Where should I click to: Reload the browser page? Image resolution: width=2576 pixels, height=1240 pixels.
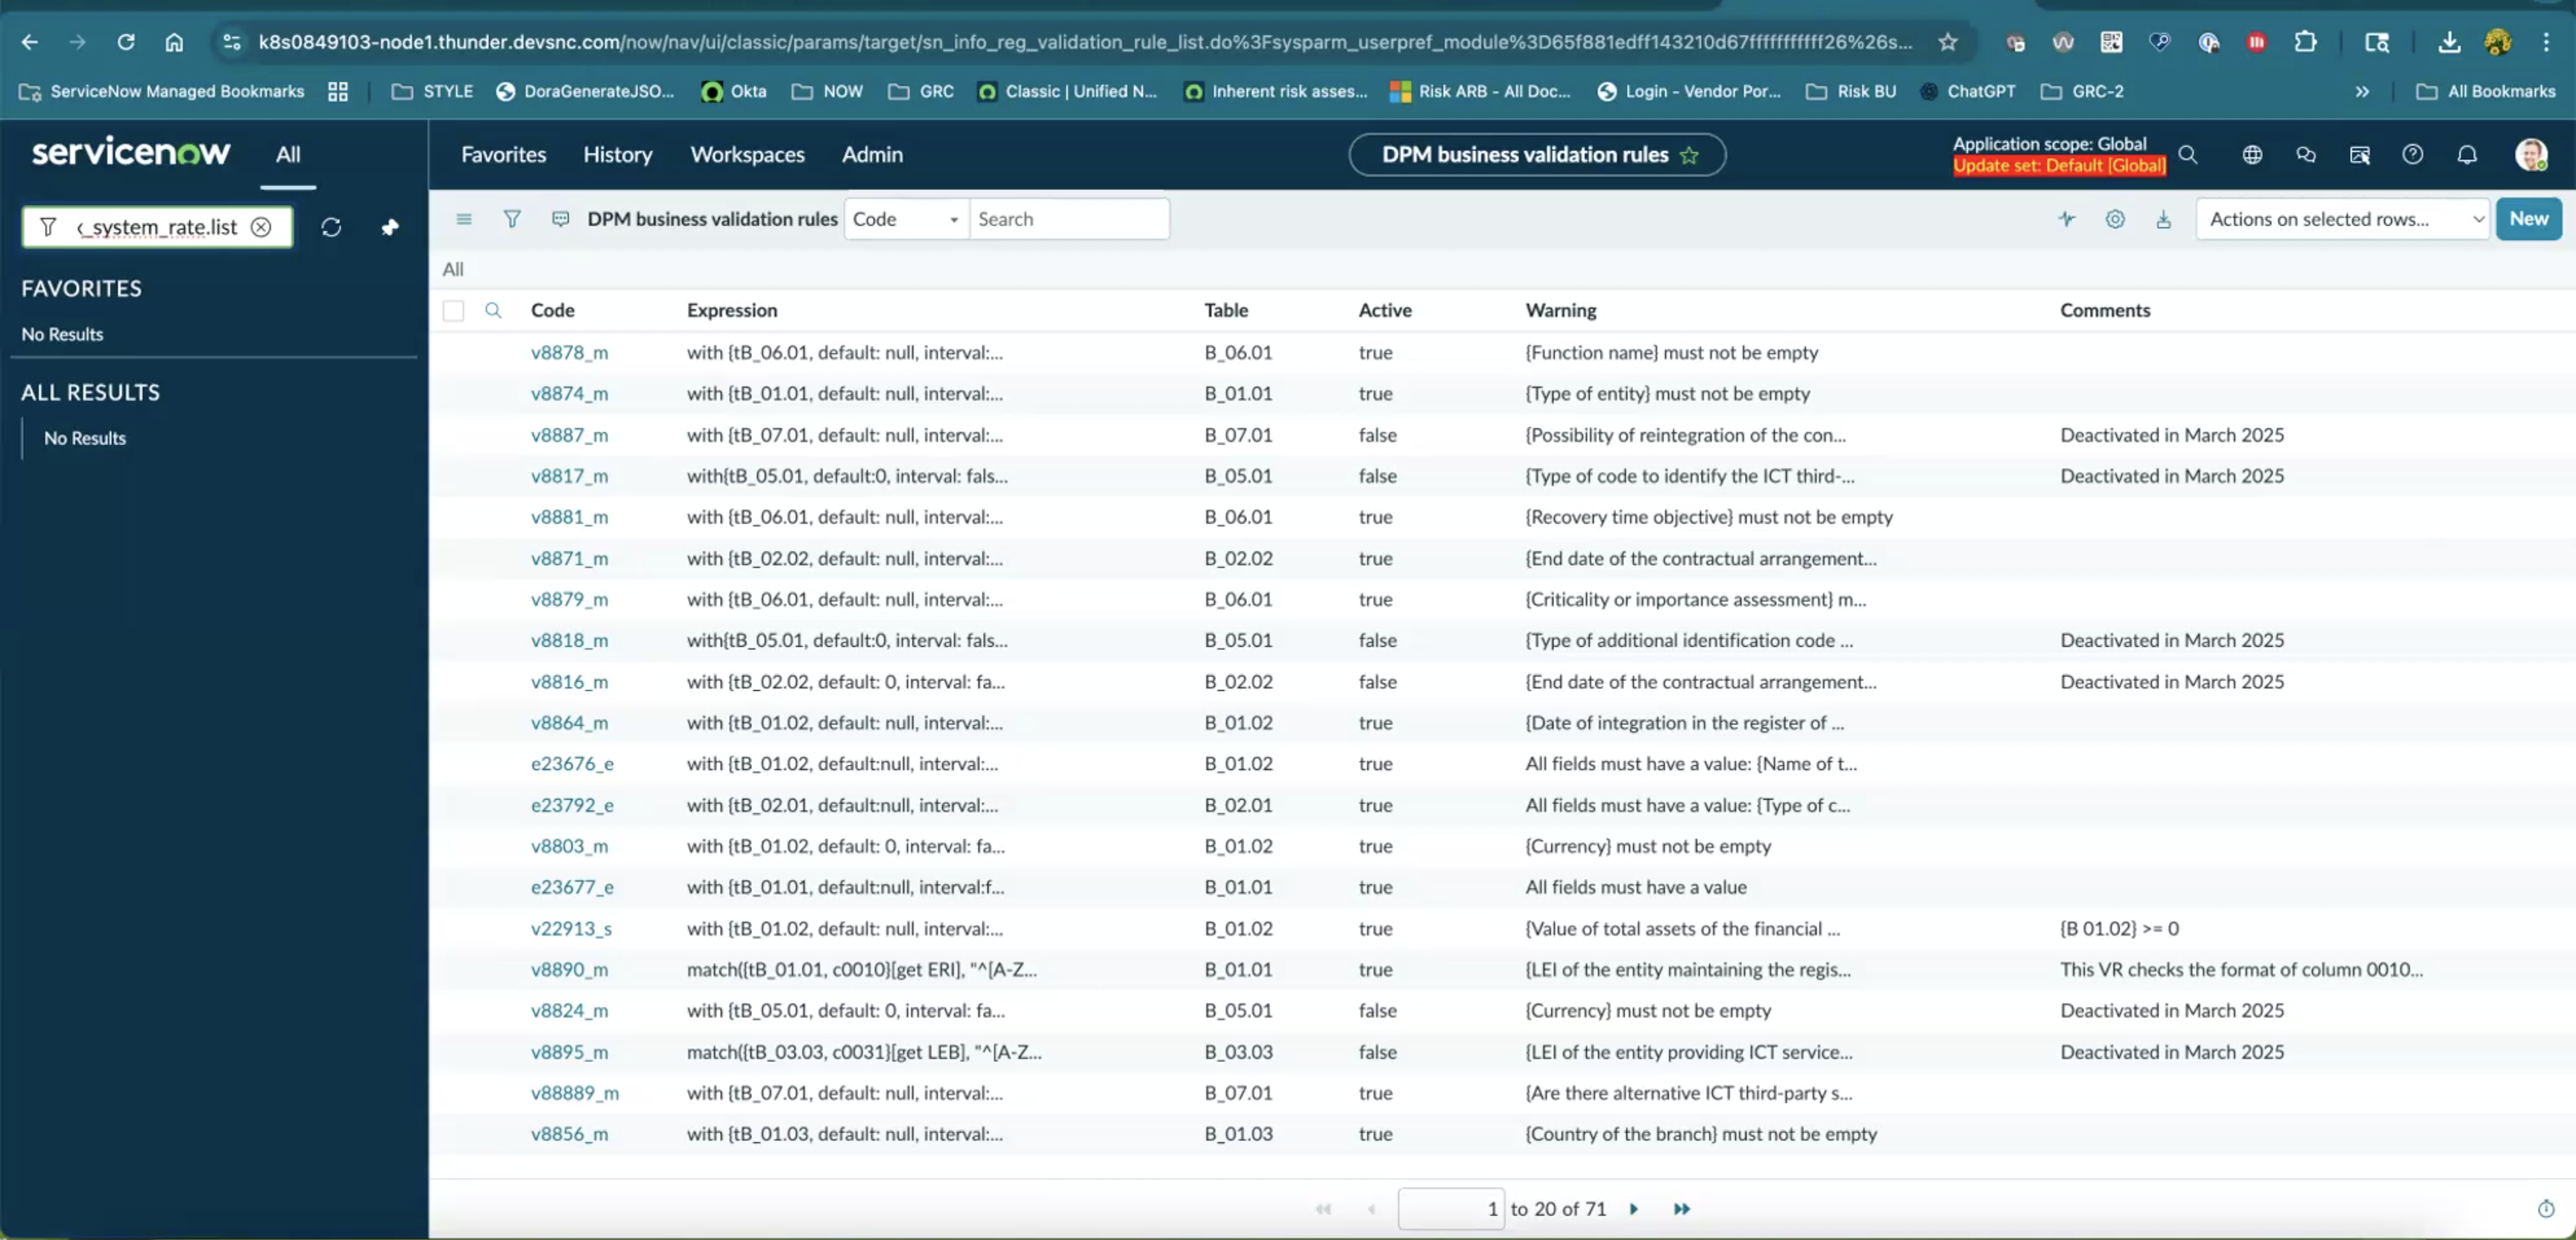tap(126, 42)
